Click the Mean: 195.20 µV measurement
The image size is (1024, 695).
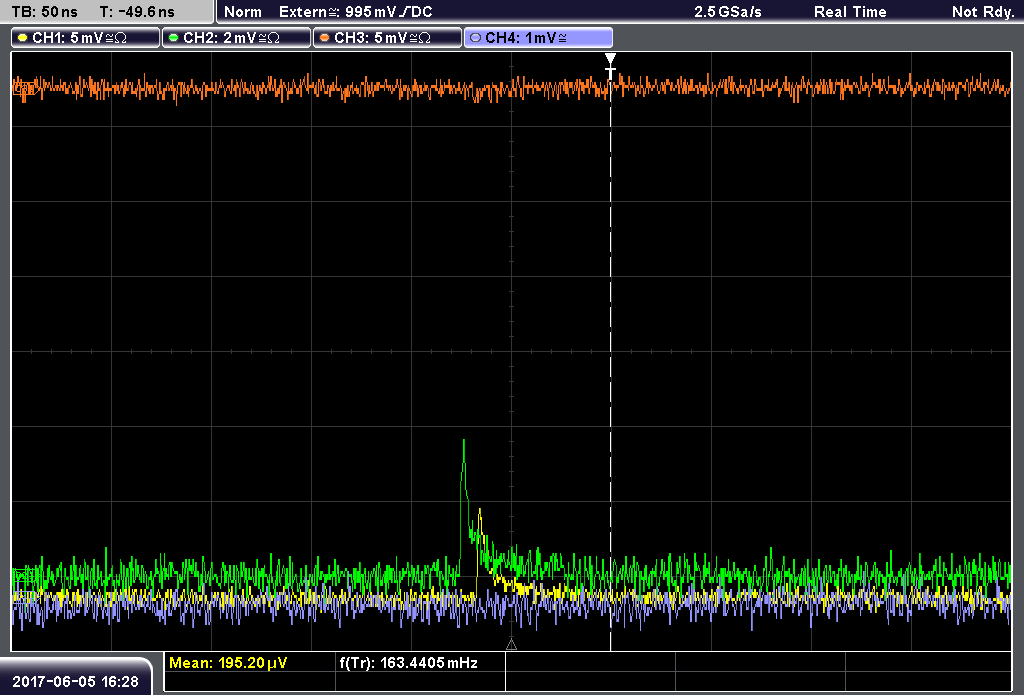[228, 663]
